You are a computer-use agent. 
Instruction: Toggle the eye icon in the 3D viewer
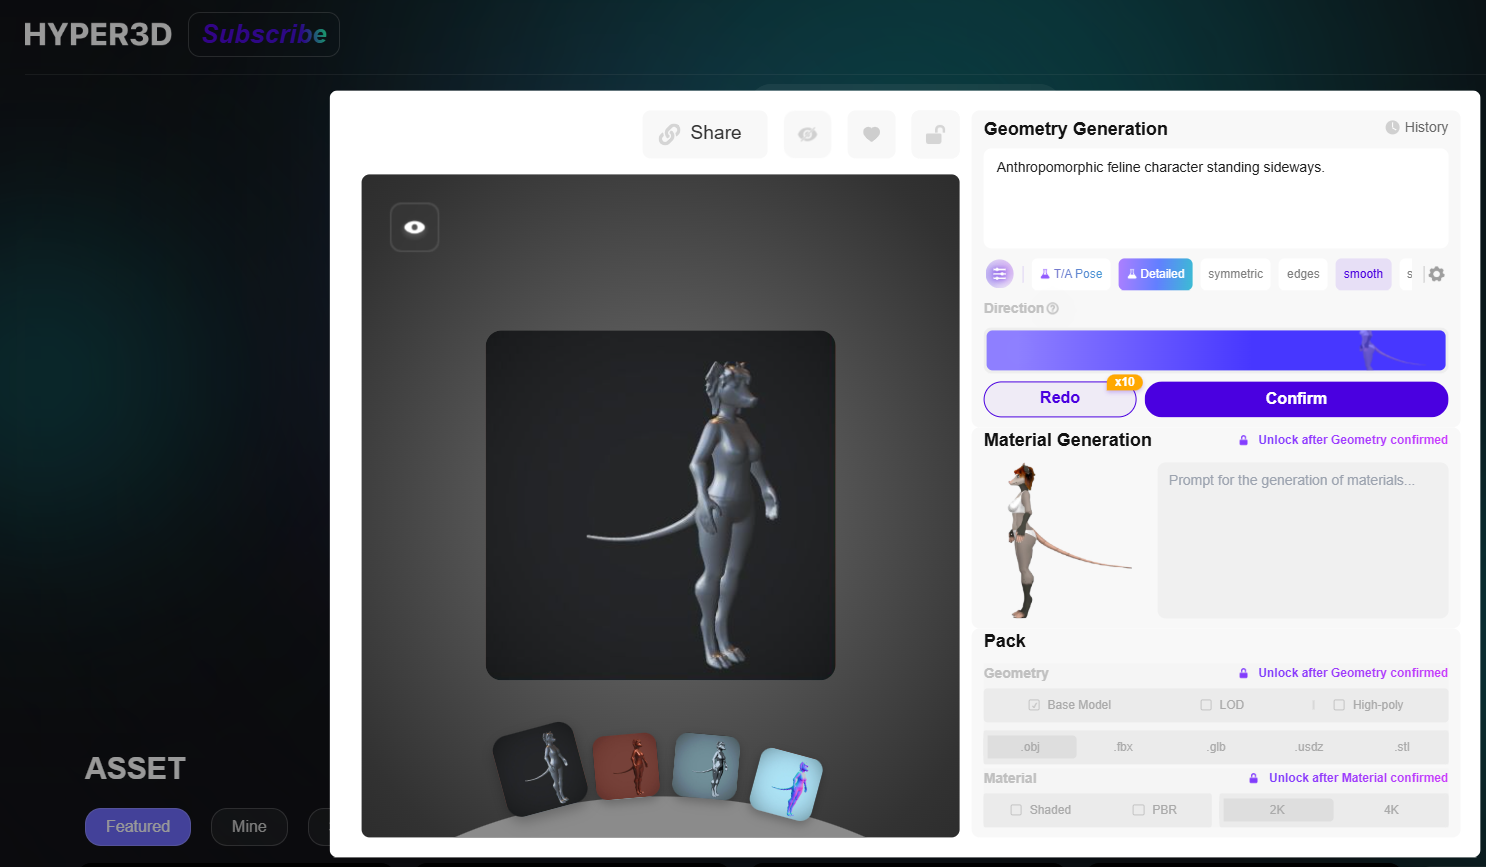pyautogui.click(x=414, y=227)
